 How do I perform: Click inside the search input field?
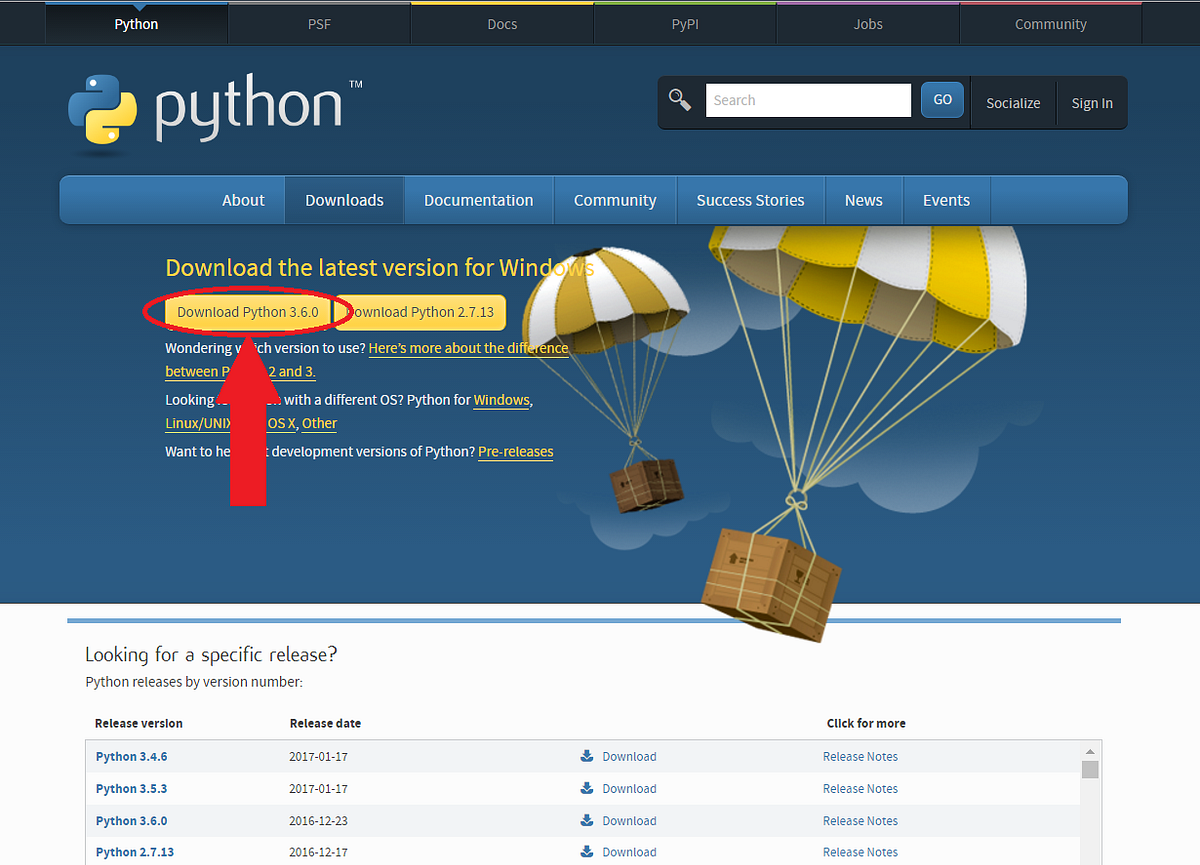[808, 99]
